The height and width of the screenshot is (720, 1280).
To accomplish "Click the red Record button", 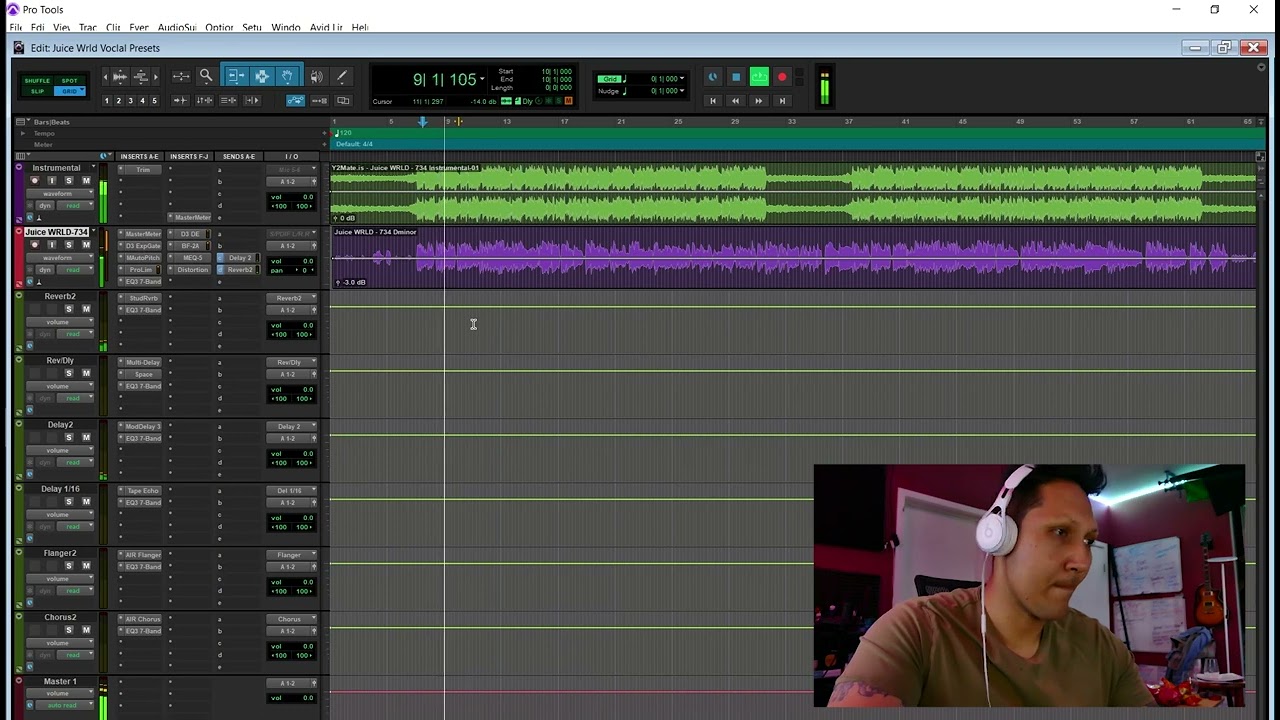I will pyautogui.click(x=782, y=77).
